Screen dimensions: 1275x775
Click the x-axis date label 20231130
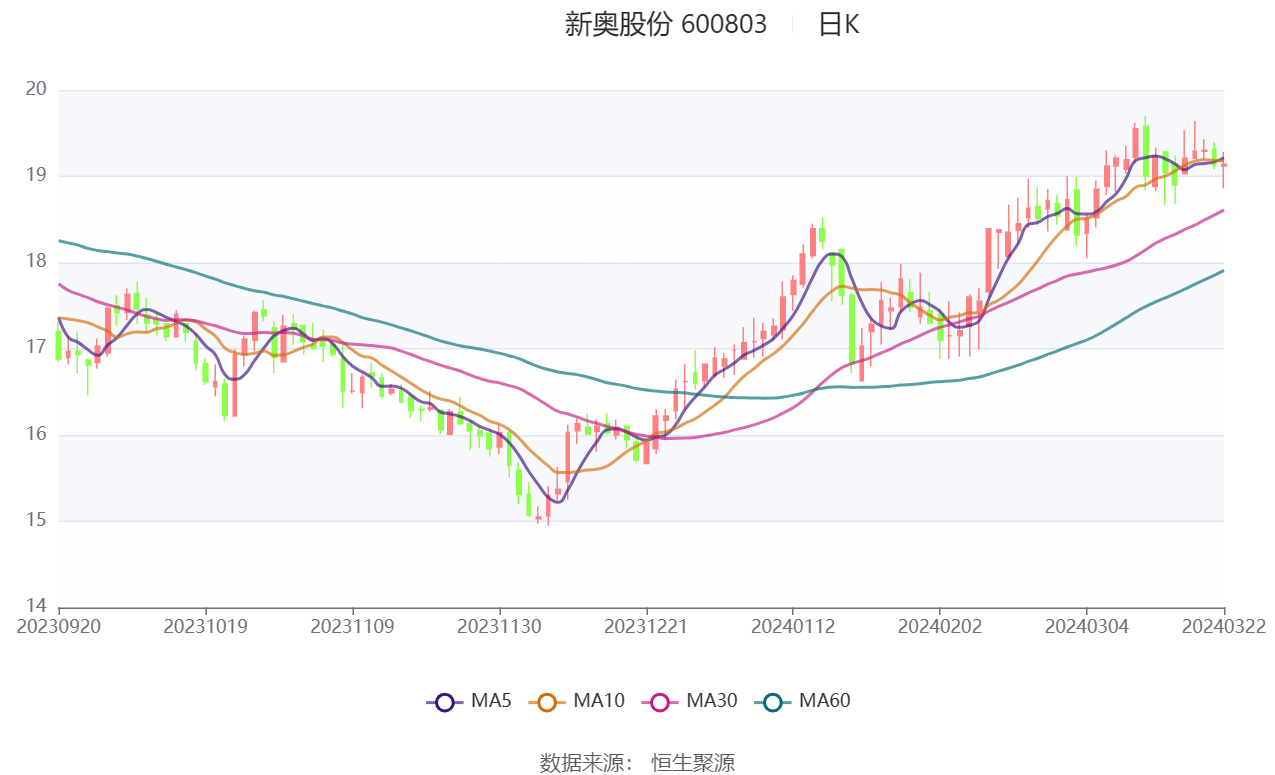coord(500,627)
